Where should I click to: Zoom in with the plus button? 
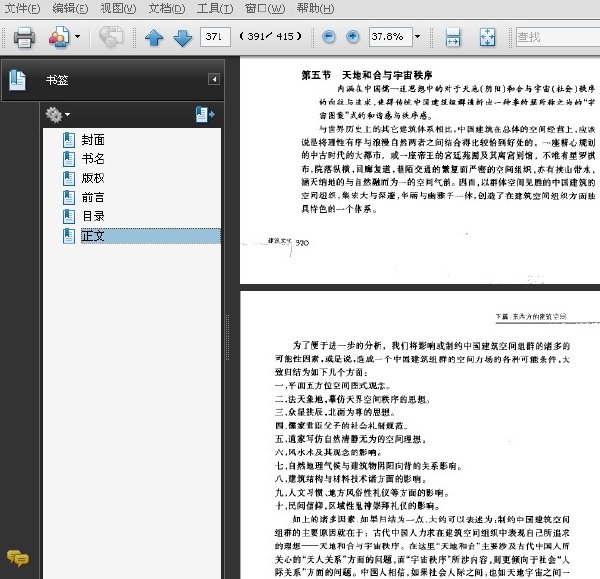[352, 37]
